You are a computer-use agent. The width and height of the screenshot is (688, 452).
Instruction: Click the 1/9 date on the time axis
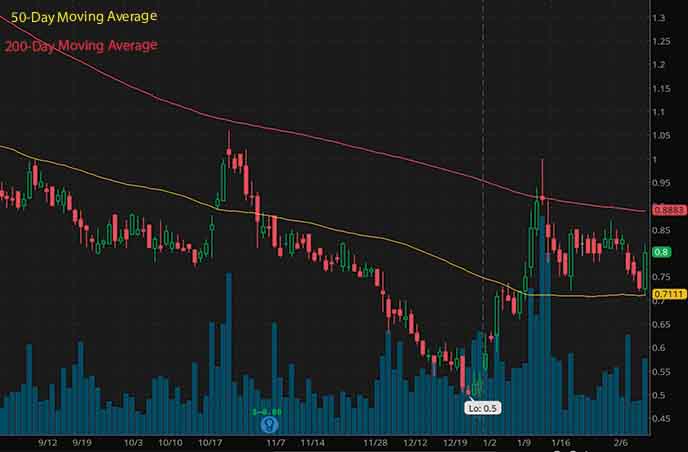(x=524, y=443)
